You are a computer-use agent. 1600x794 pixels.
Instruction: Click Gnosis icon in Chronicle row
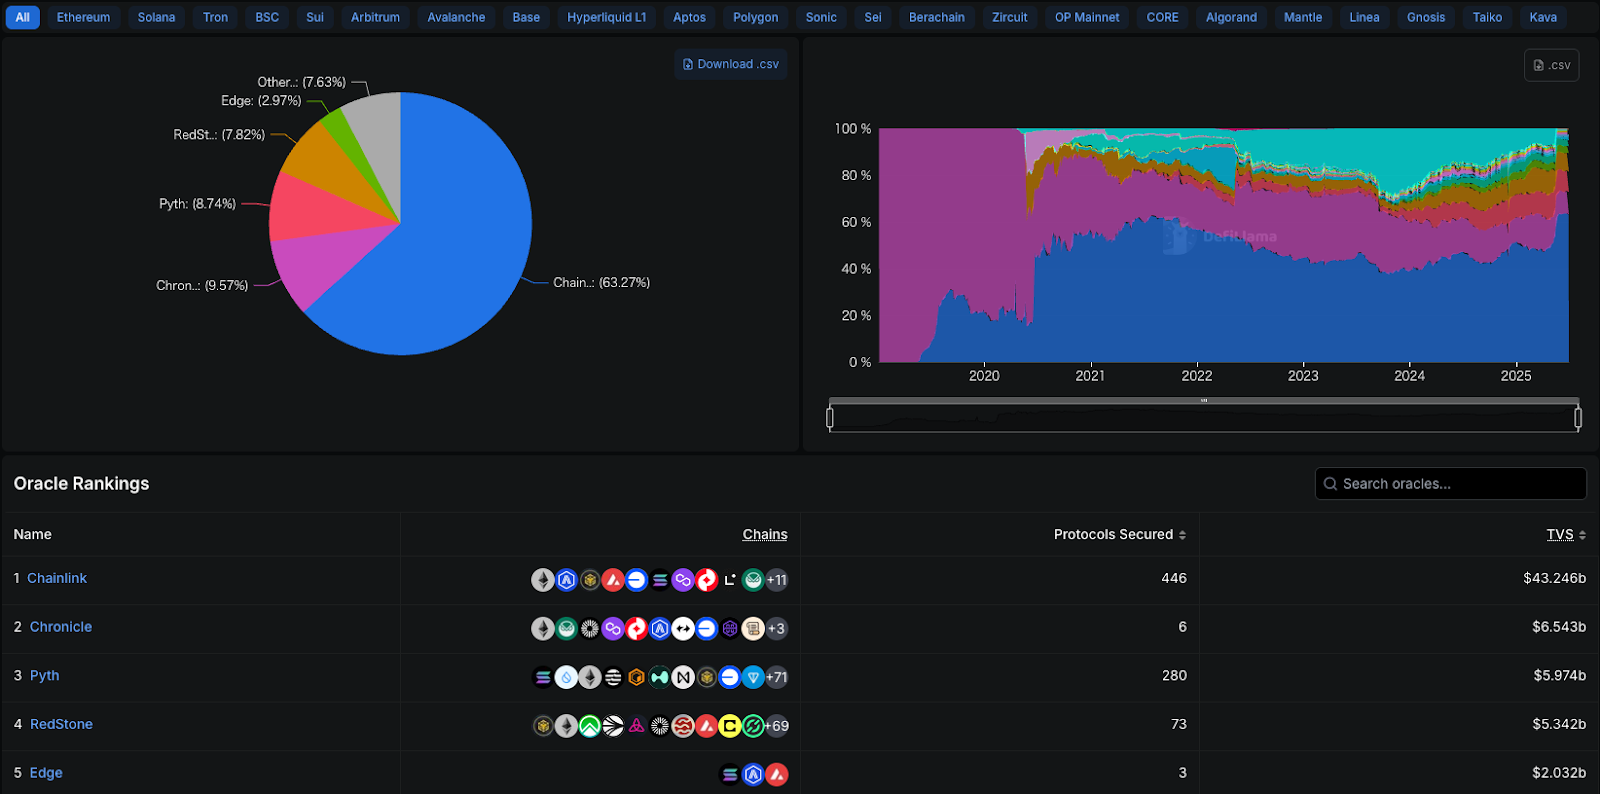click(x=566, y=628)
